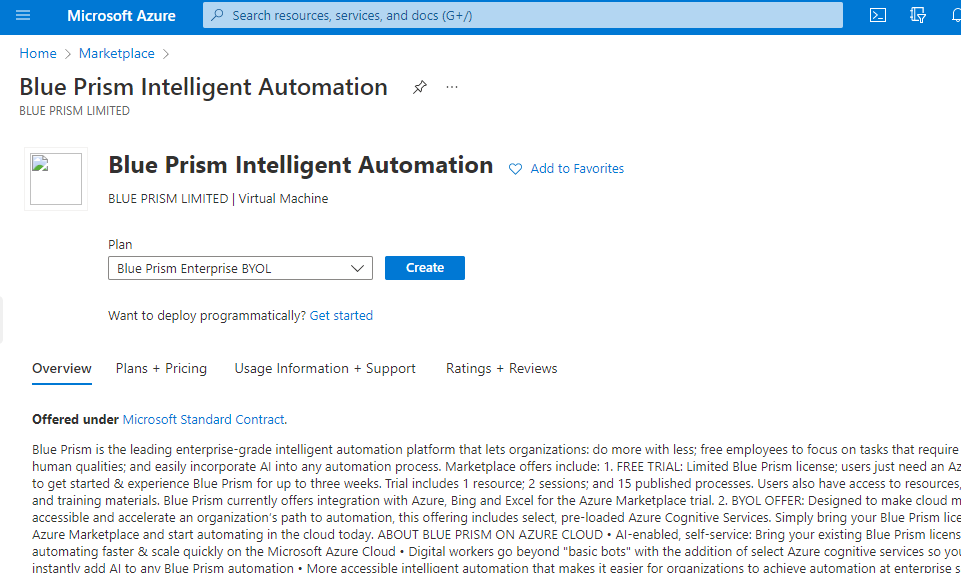The width and height of the screenshot is (961, 573).
Task: Switch to the Plans + Pricing tab
Action: 161,369
